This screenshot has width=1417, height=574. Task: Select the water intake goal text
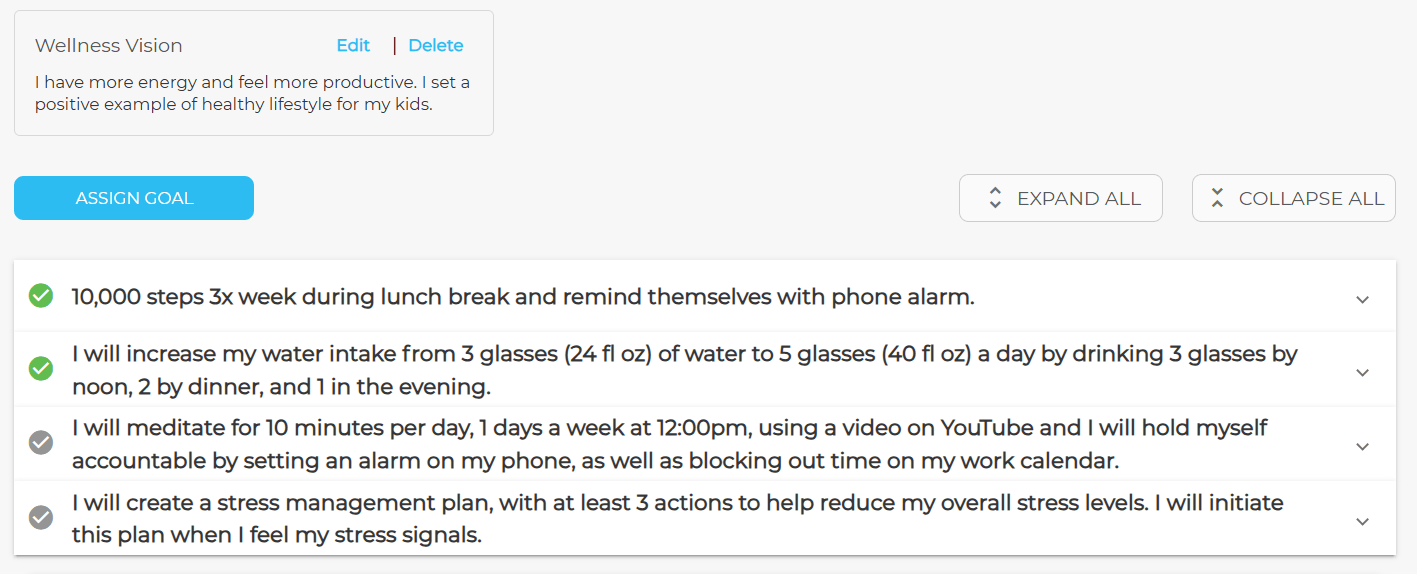click(684, 370)
